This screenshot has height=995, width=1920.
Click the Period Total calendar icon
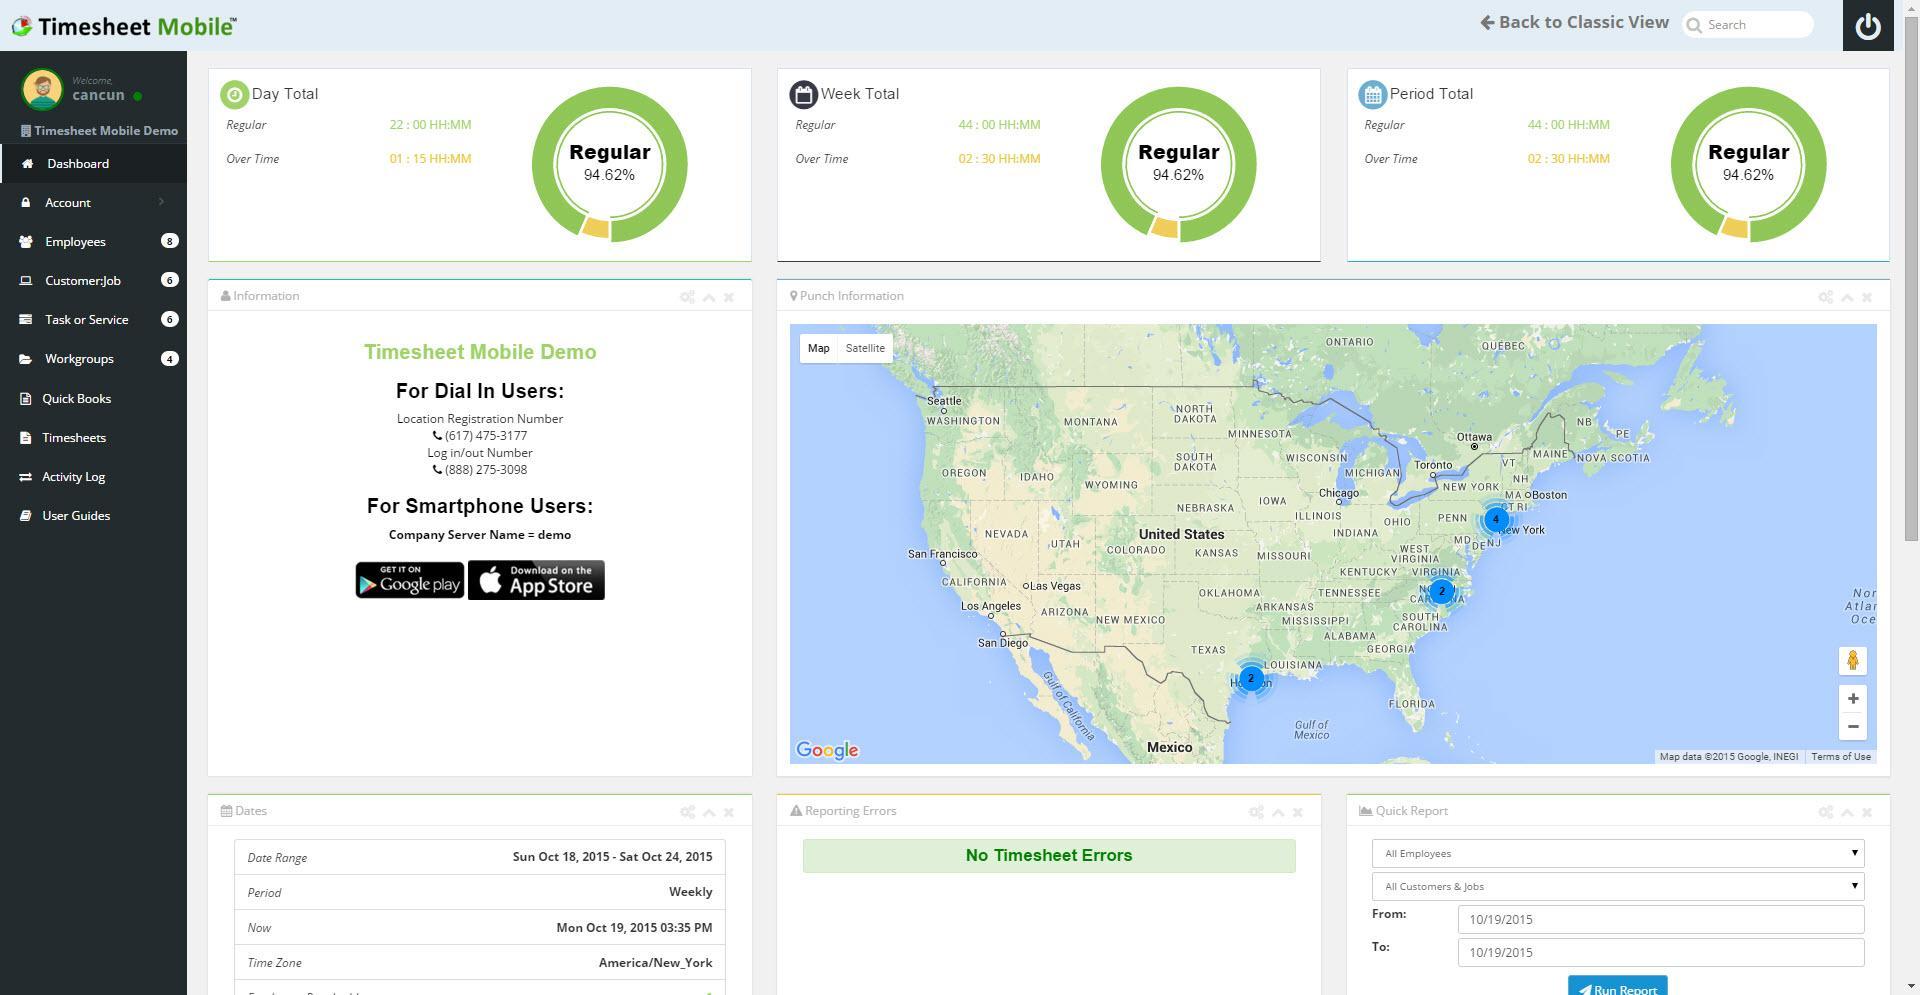point(1372,94)
